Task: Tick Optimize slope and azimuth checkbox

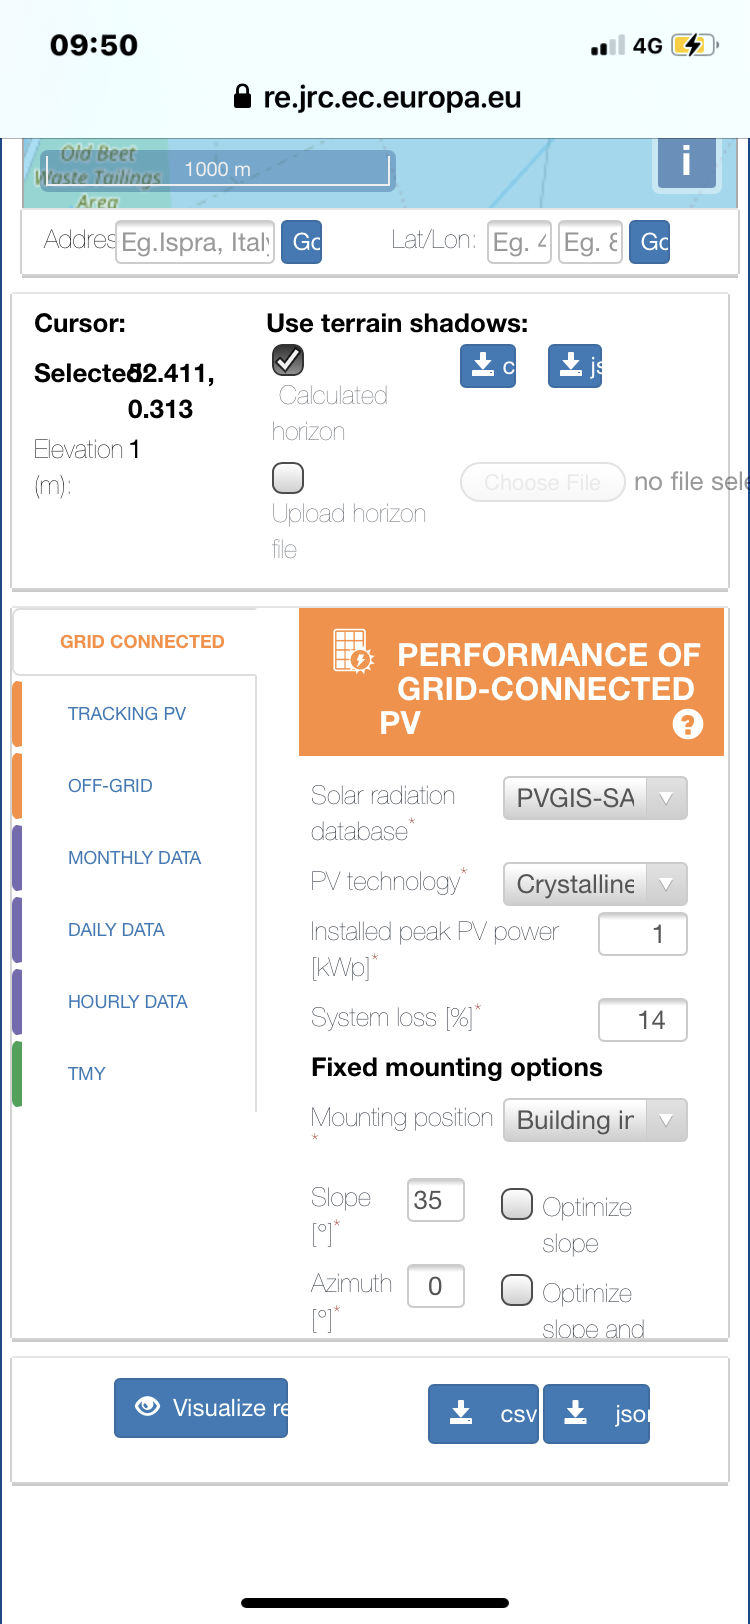Action: pos(516,1290)
